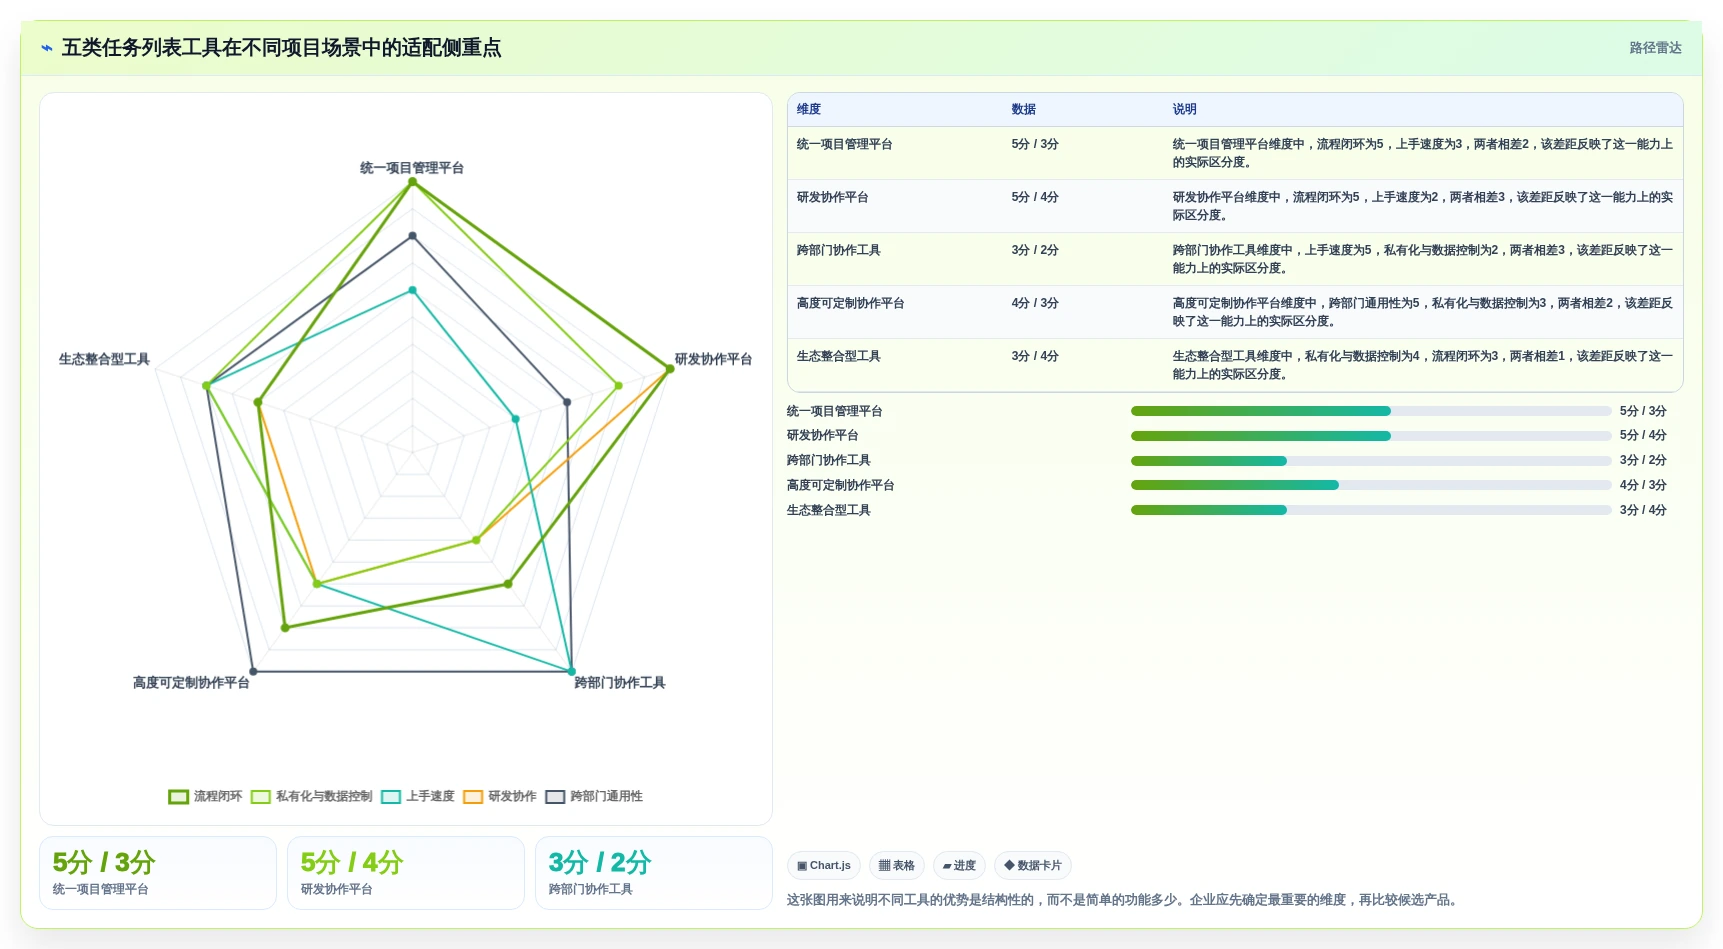Open the 3分 / 2分 跨部门协作工具 card
Viewport: 1723px width, 949px height.
(x=654, y=873)
